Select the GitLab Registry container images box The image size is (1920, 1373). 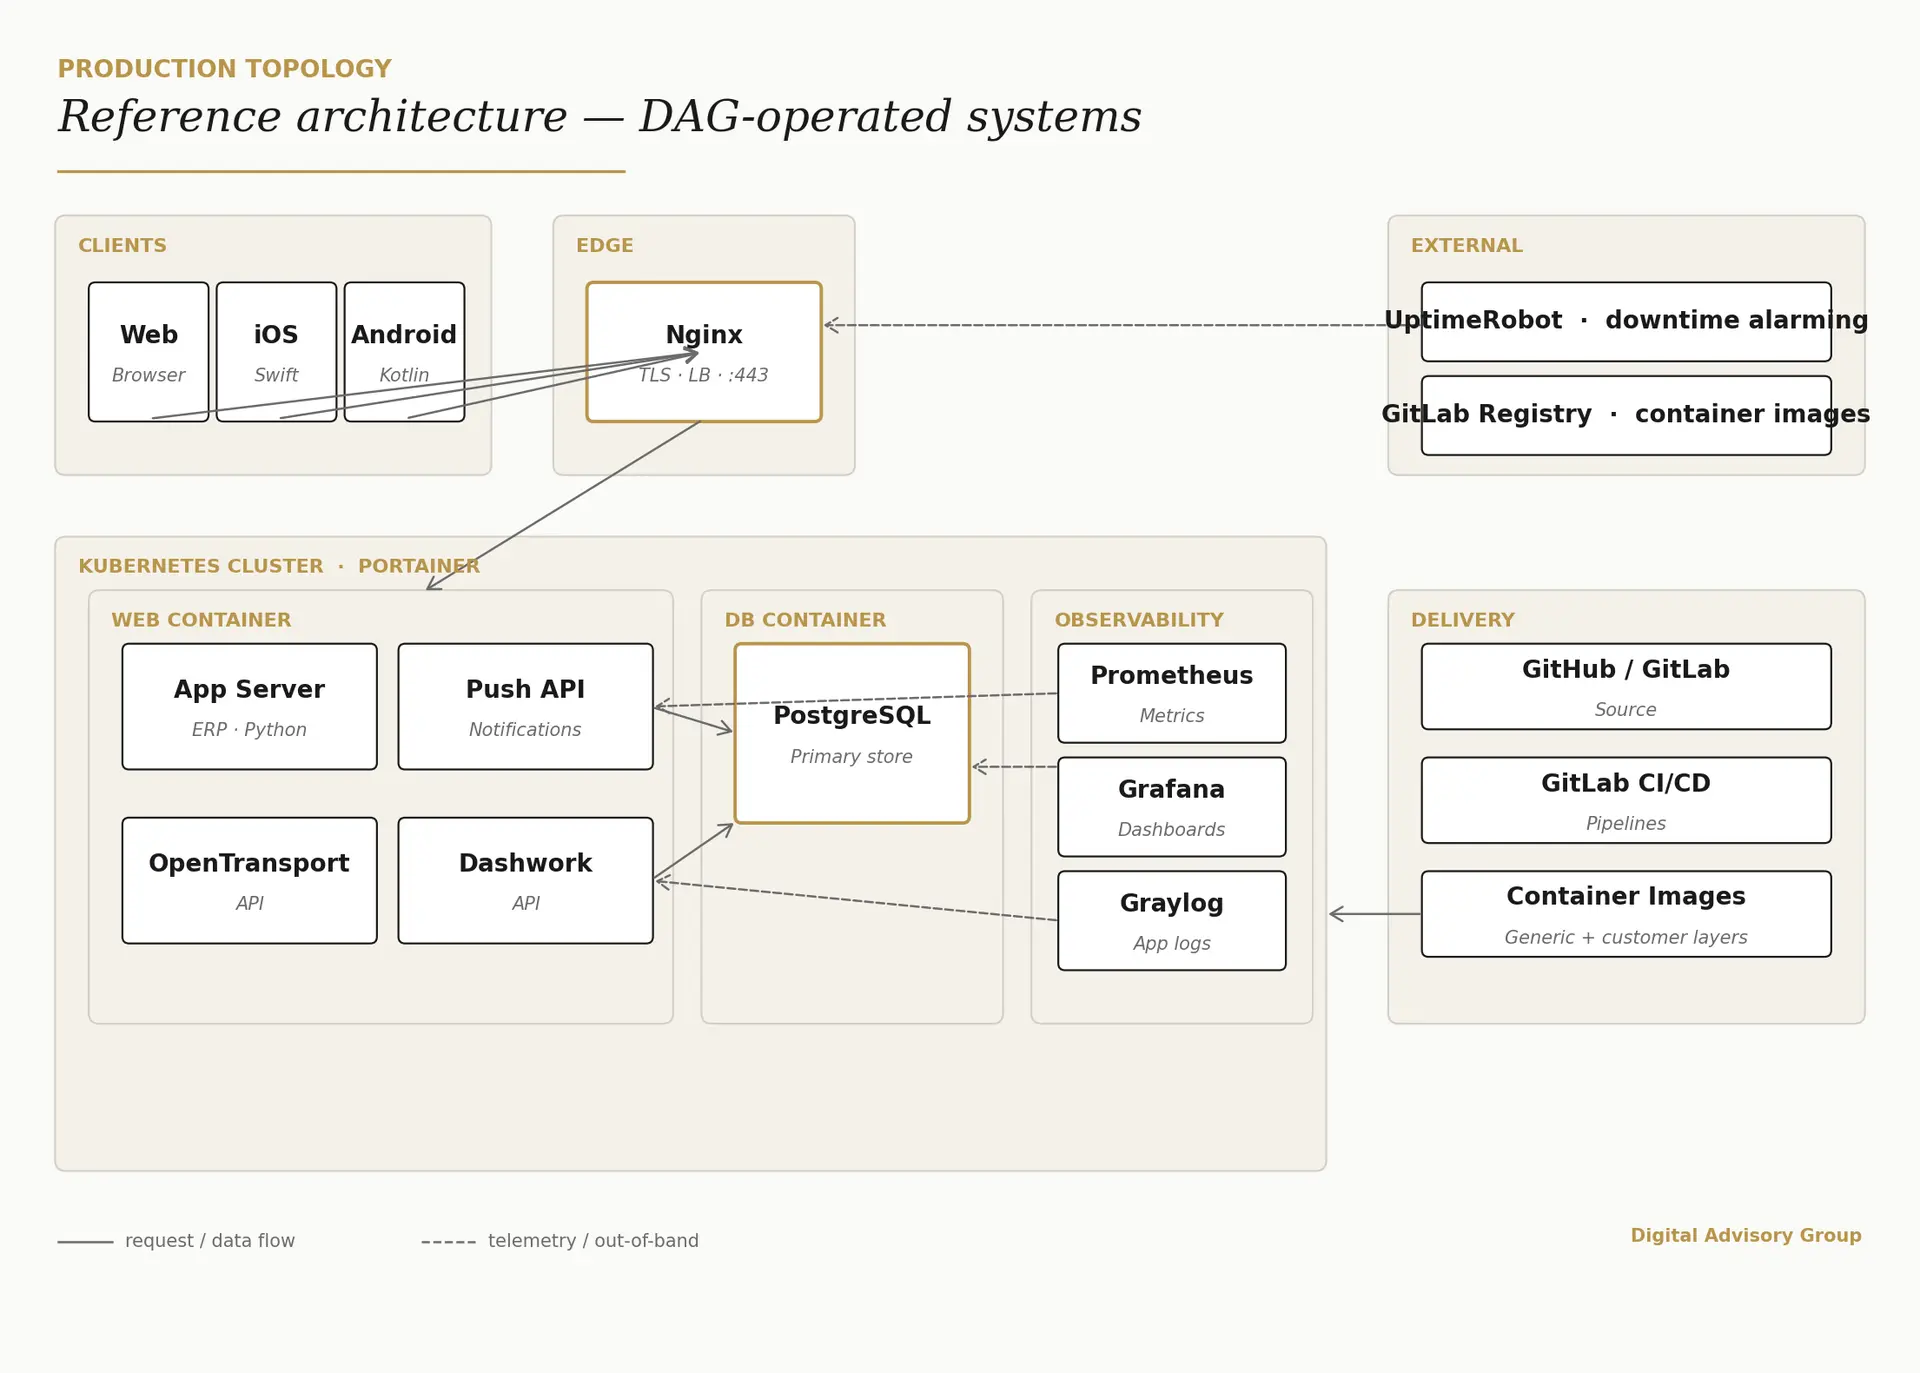click(x=1625, y=415)
